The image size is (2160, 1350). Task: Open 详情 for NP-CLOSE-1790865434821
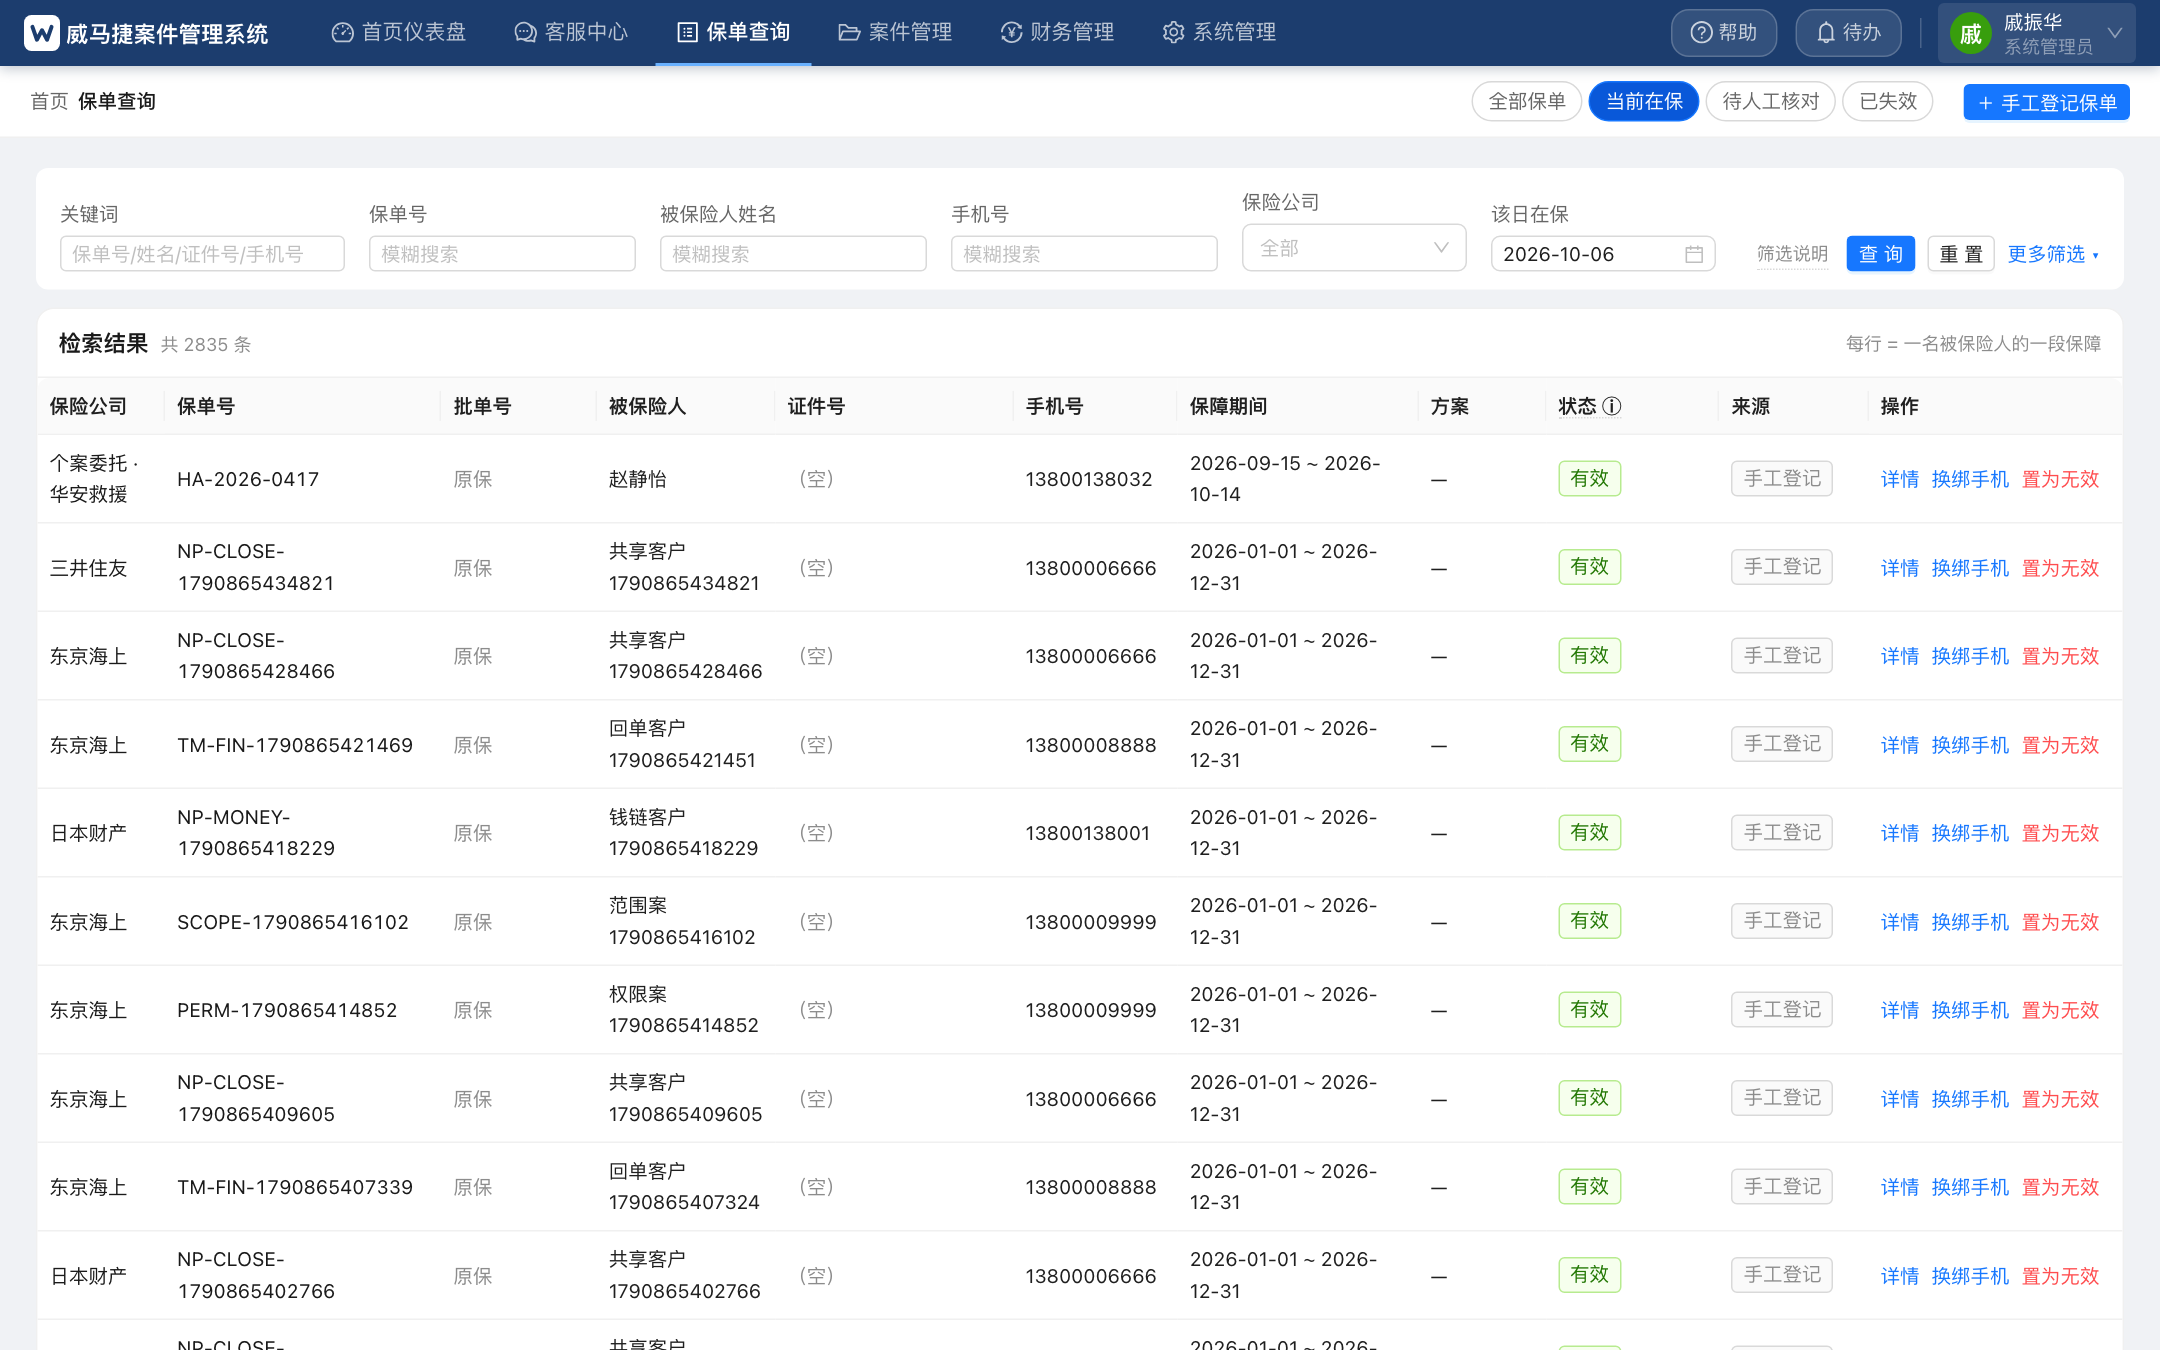click(x=1900, y=568)
